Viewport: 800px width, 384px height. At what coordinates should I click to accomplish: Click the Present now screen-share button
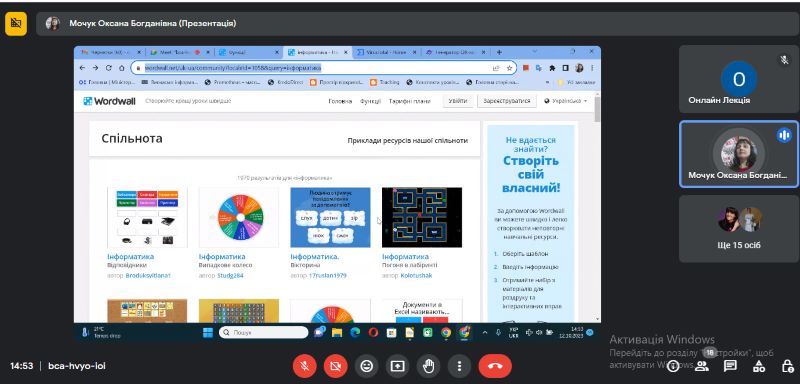point(397,366)
